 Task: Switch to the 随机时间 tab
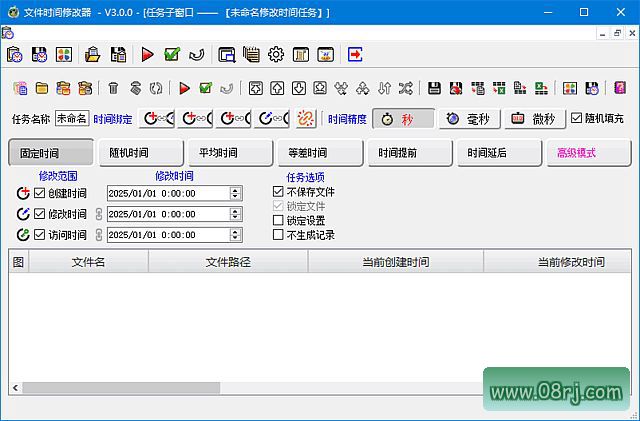pyautogui.click(x=141, y=153)
